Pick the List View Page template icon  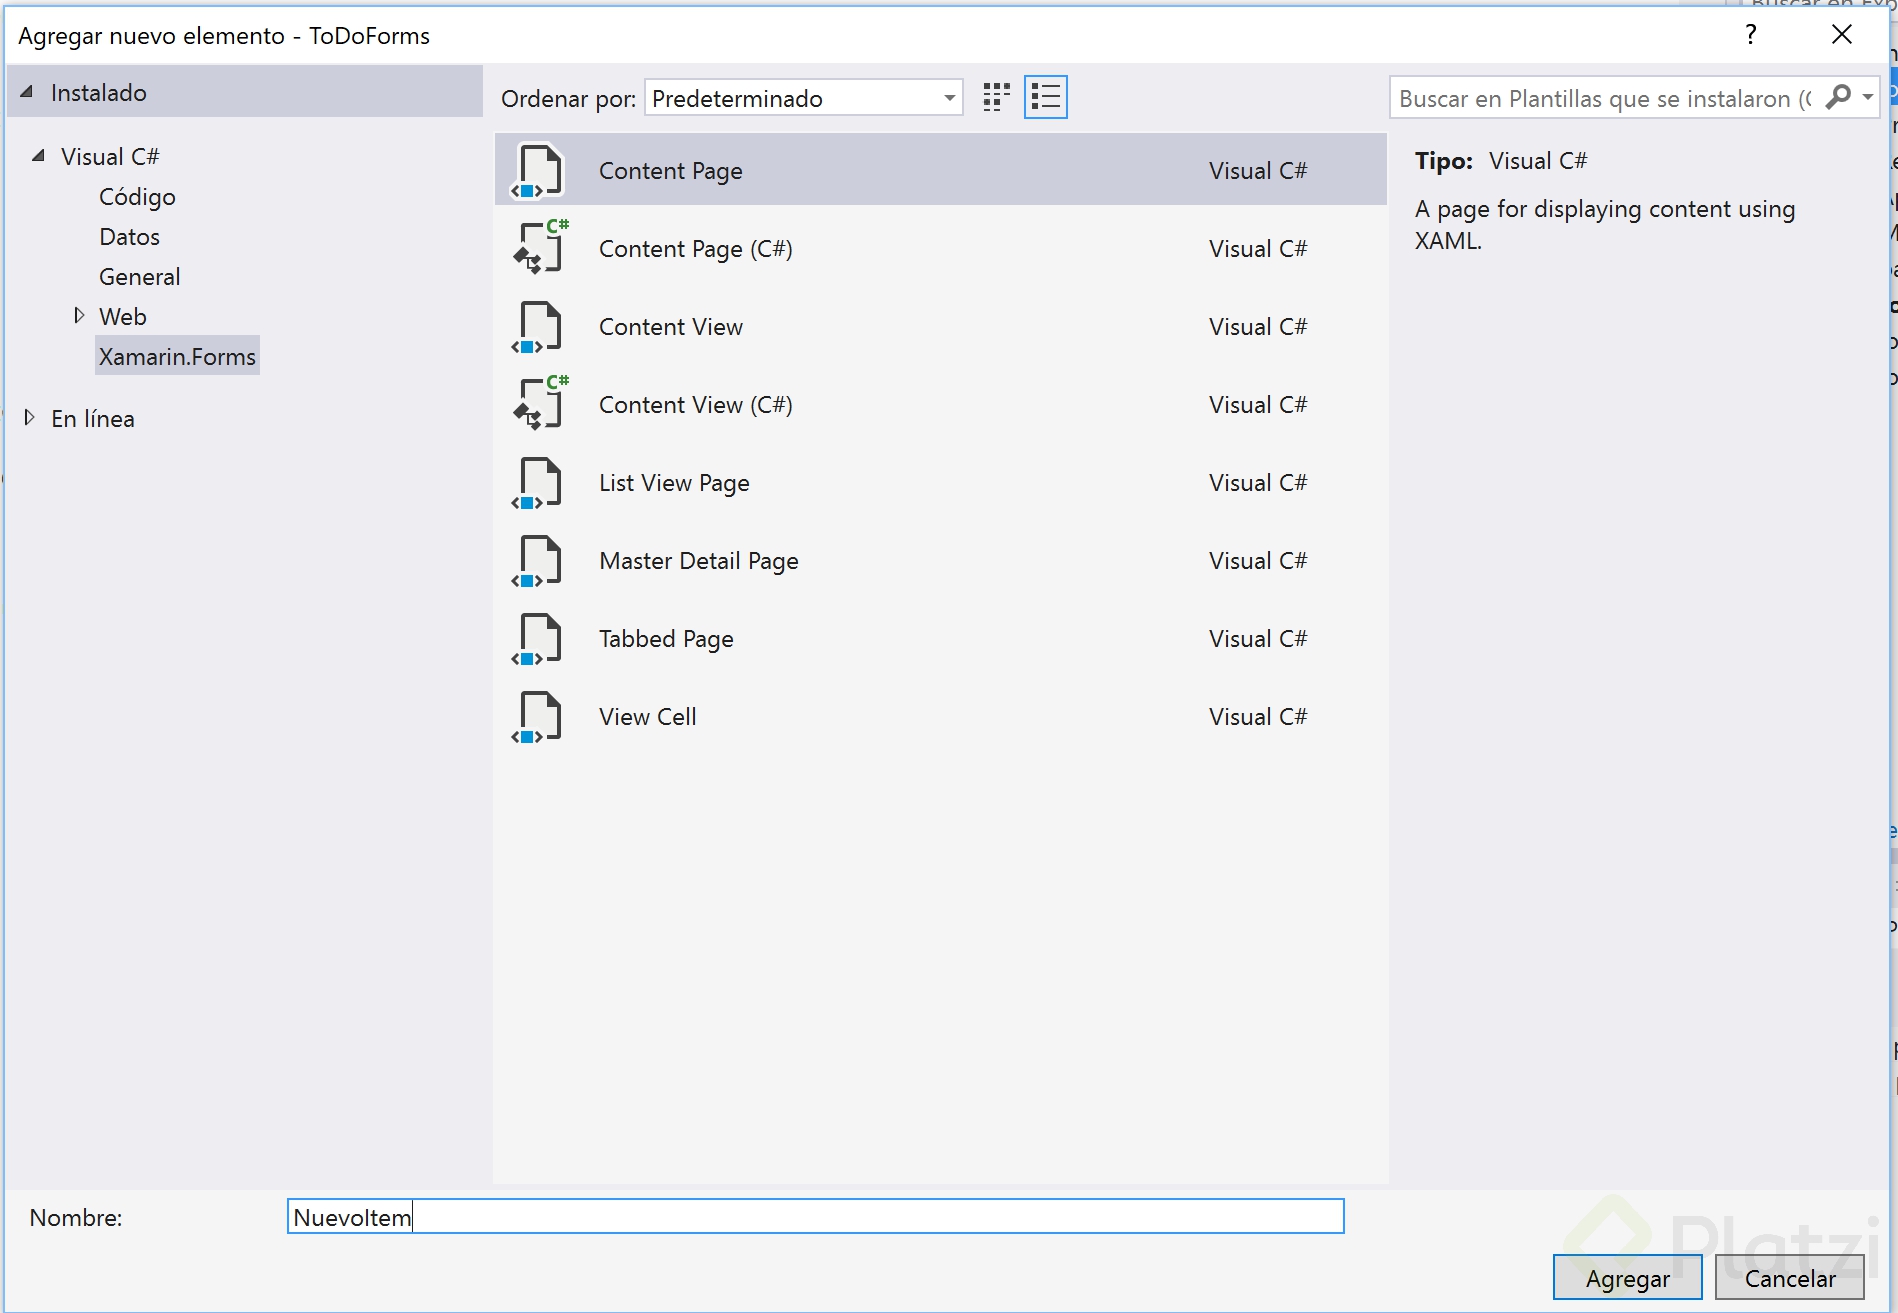pos(539,483)
